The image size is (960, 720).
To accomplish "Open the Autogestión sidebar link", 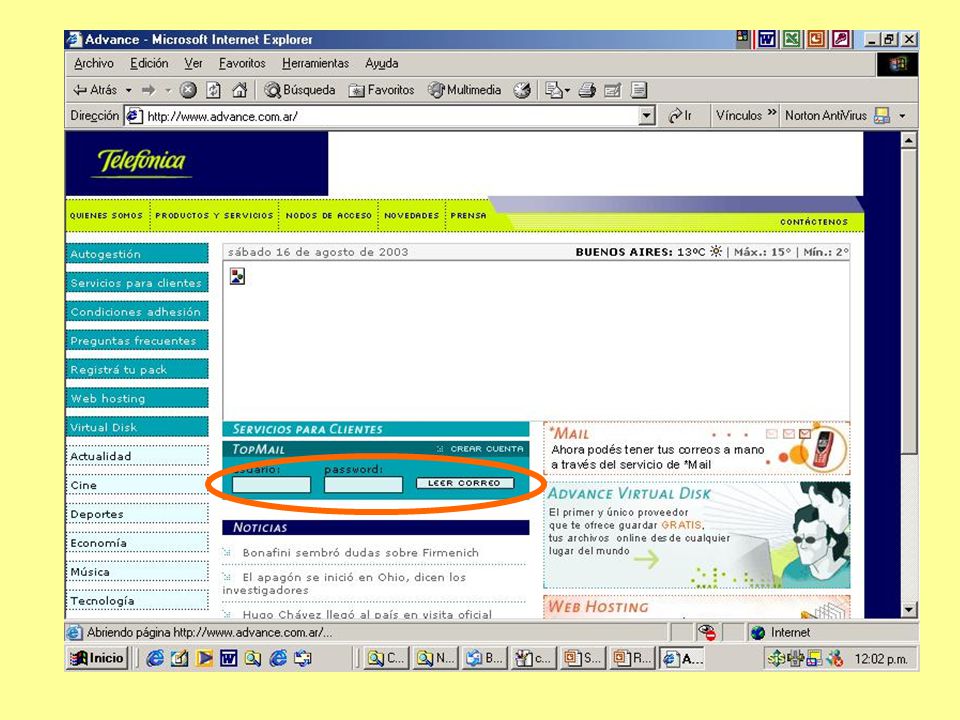I will point(137,254).
